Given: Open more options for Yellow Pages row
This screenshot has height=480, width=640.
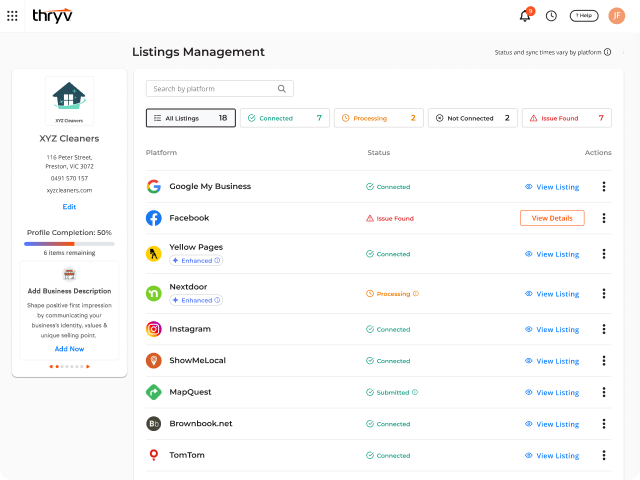Looking at the screenshot, I should (604, 254).
